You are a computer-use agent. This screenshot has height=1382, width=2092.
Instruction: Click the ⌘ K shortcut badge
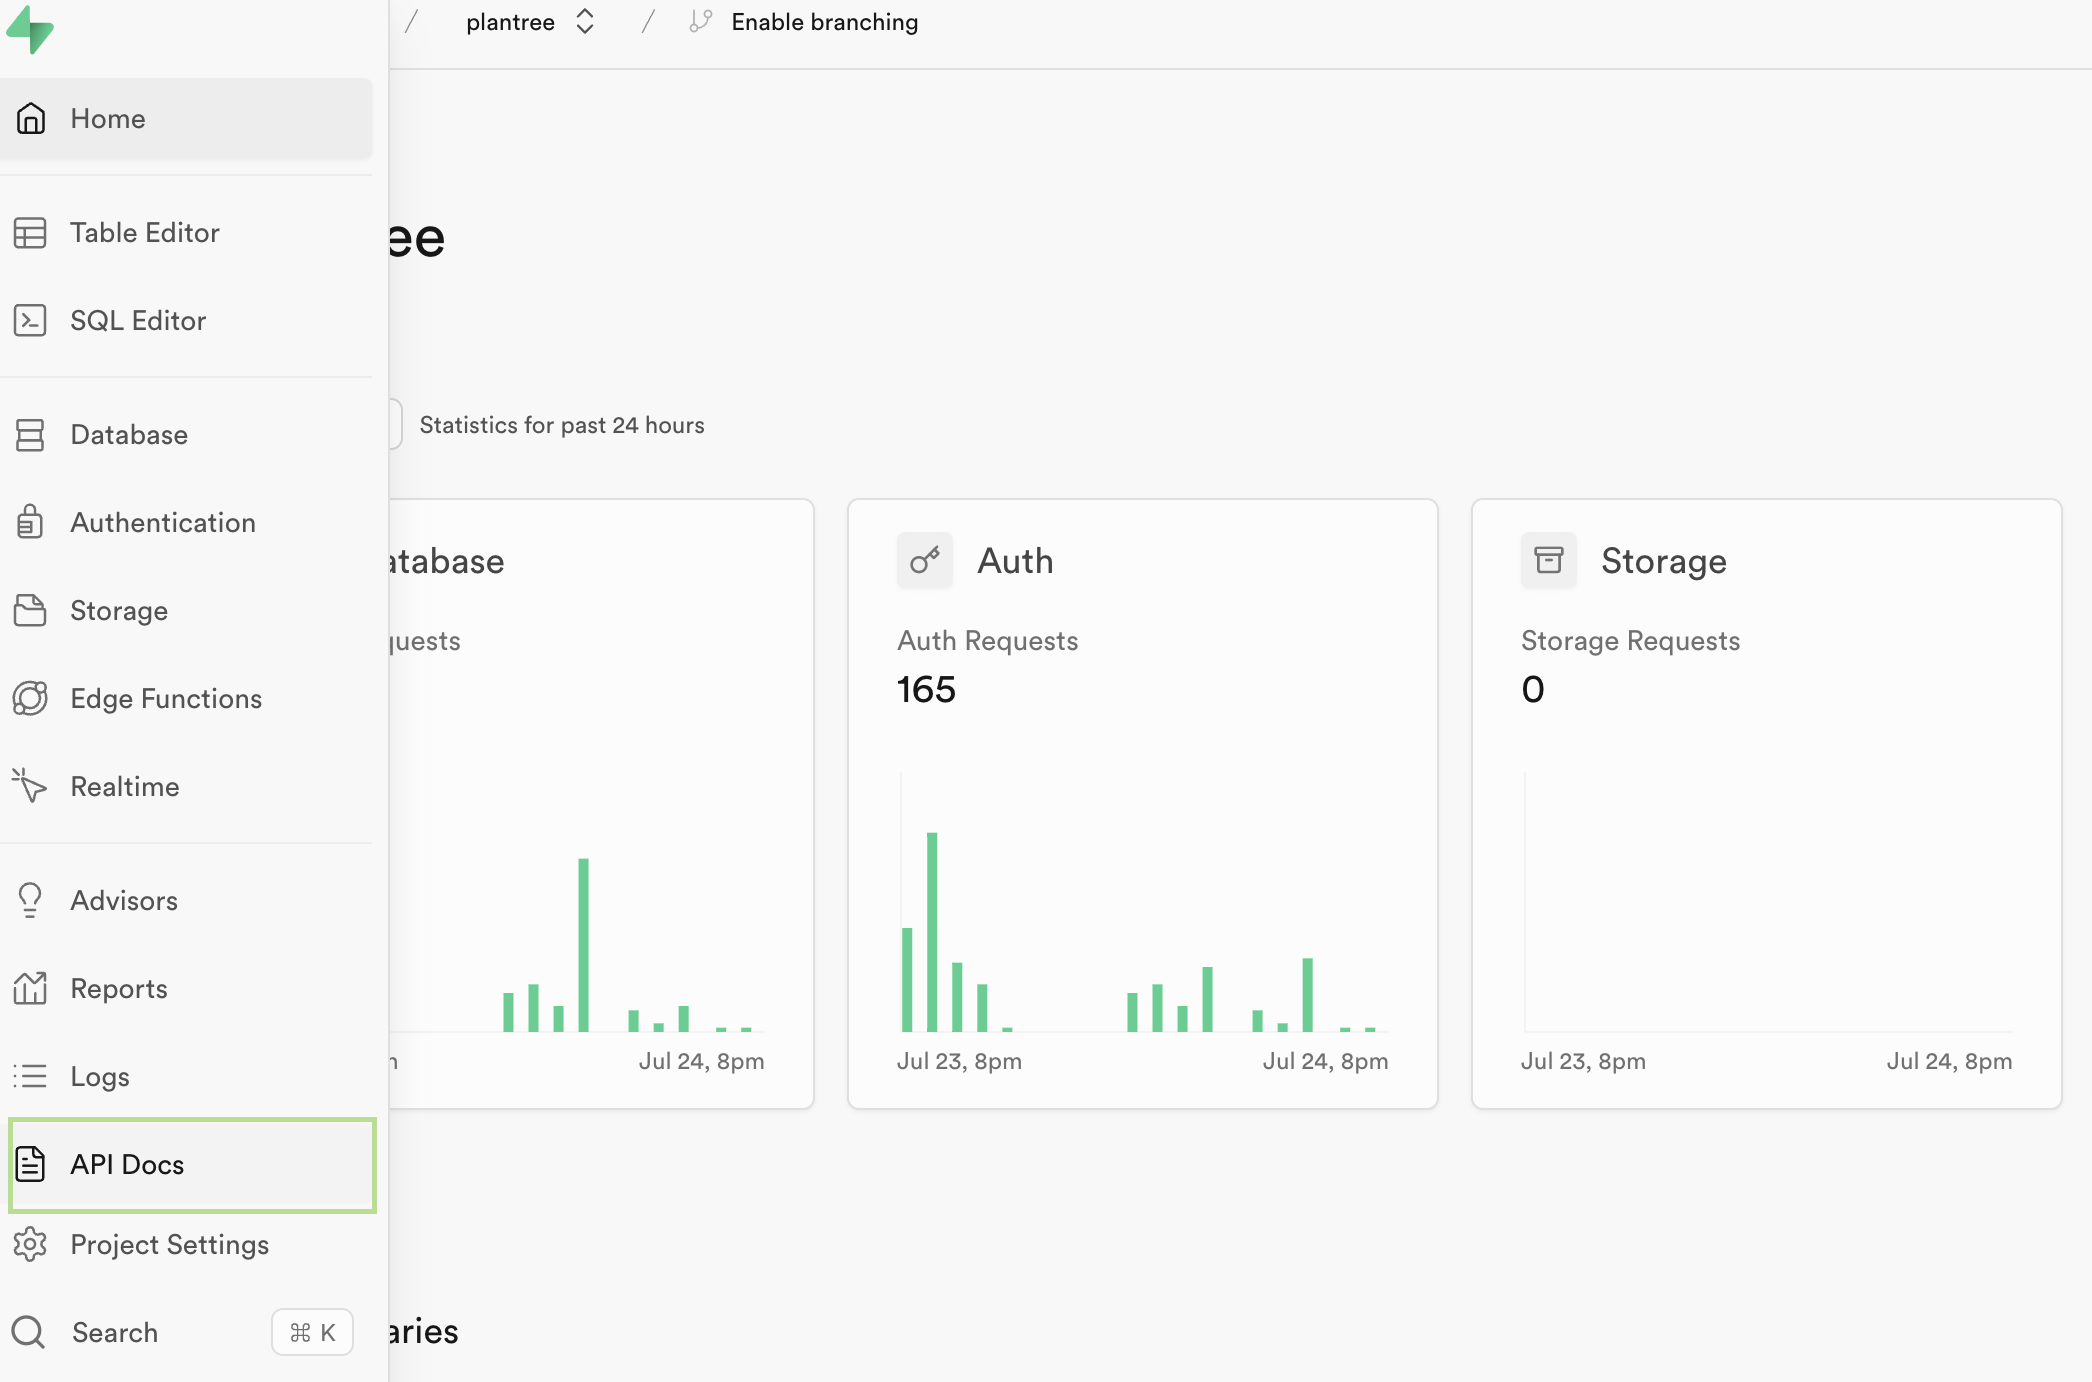312,1332
